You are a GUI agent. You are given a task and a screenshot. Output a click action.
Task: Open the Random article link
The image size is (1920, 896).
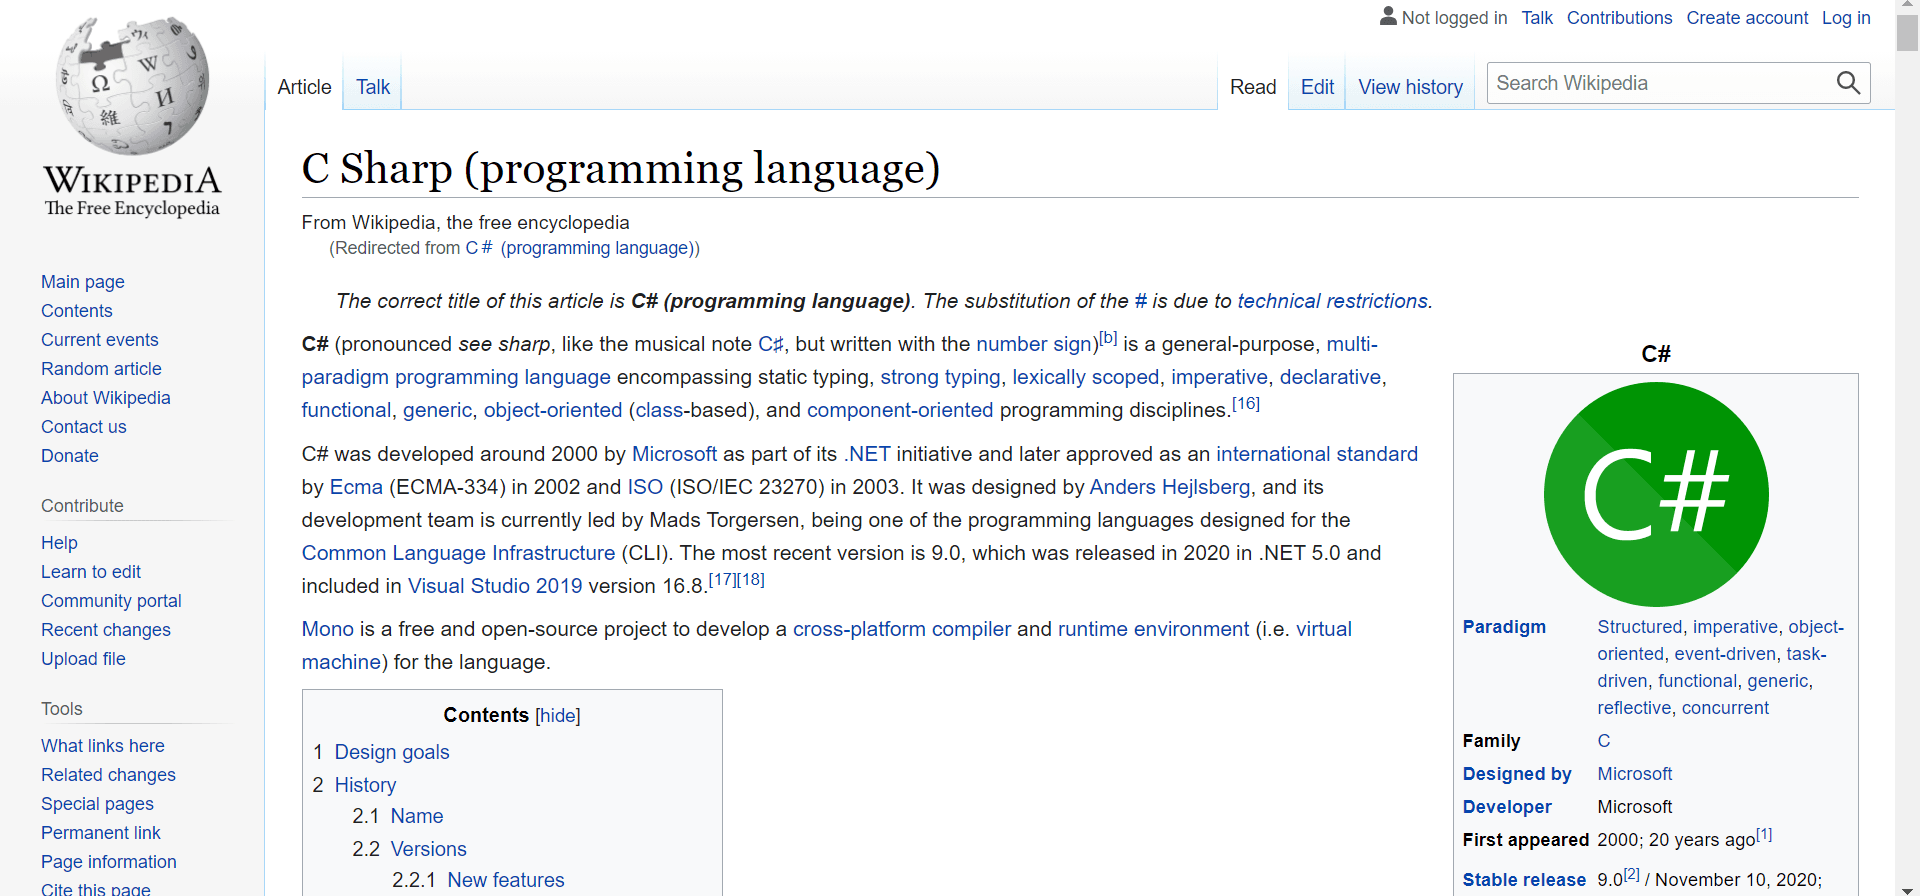point(101,369)
